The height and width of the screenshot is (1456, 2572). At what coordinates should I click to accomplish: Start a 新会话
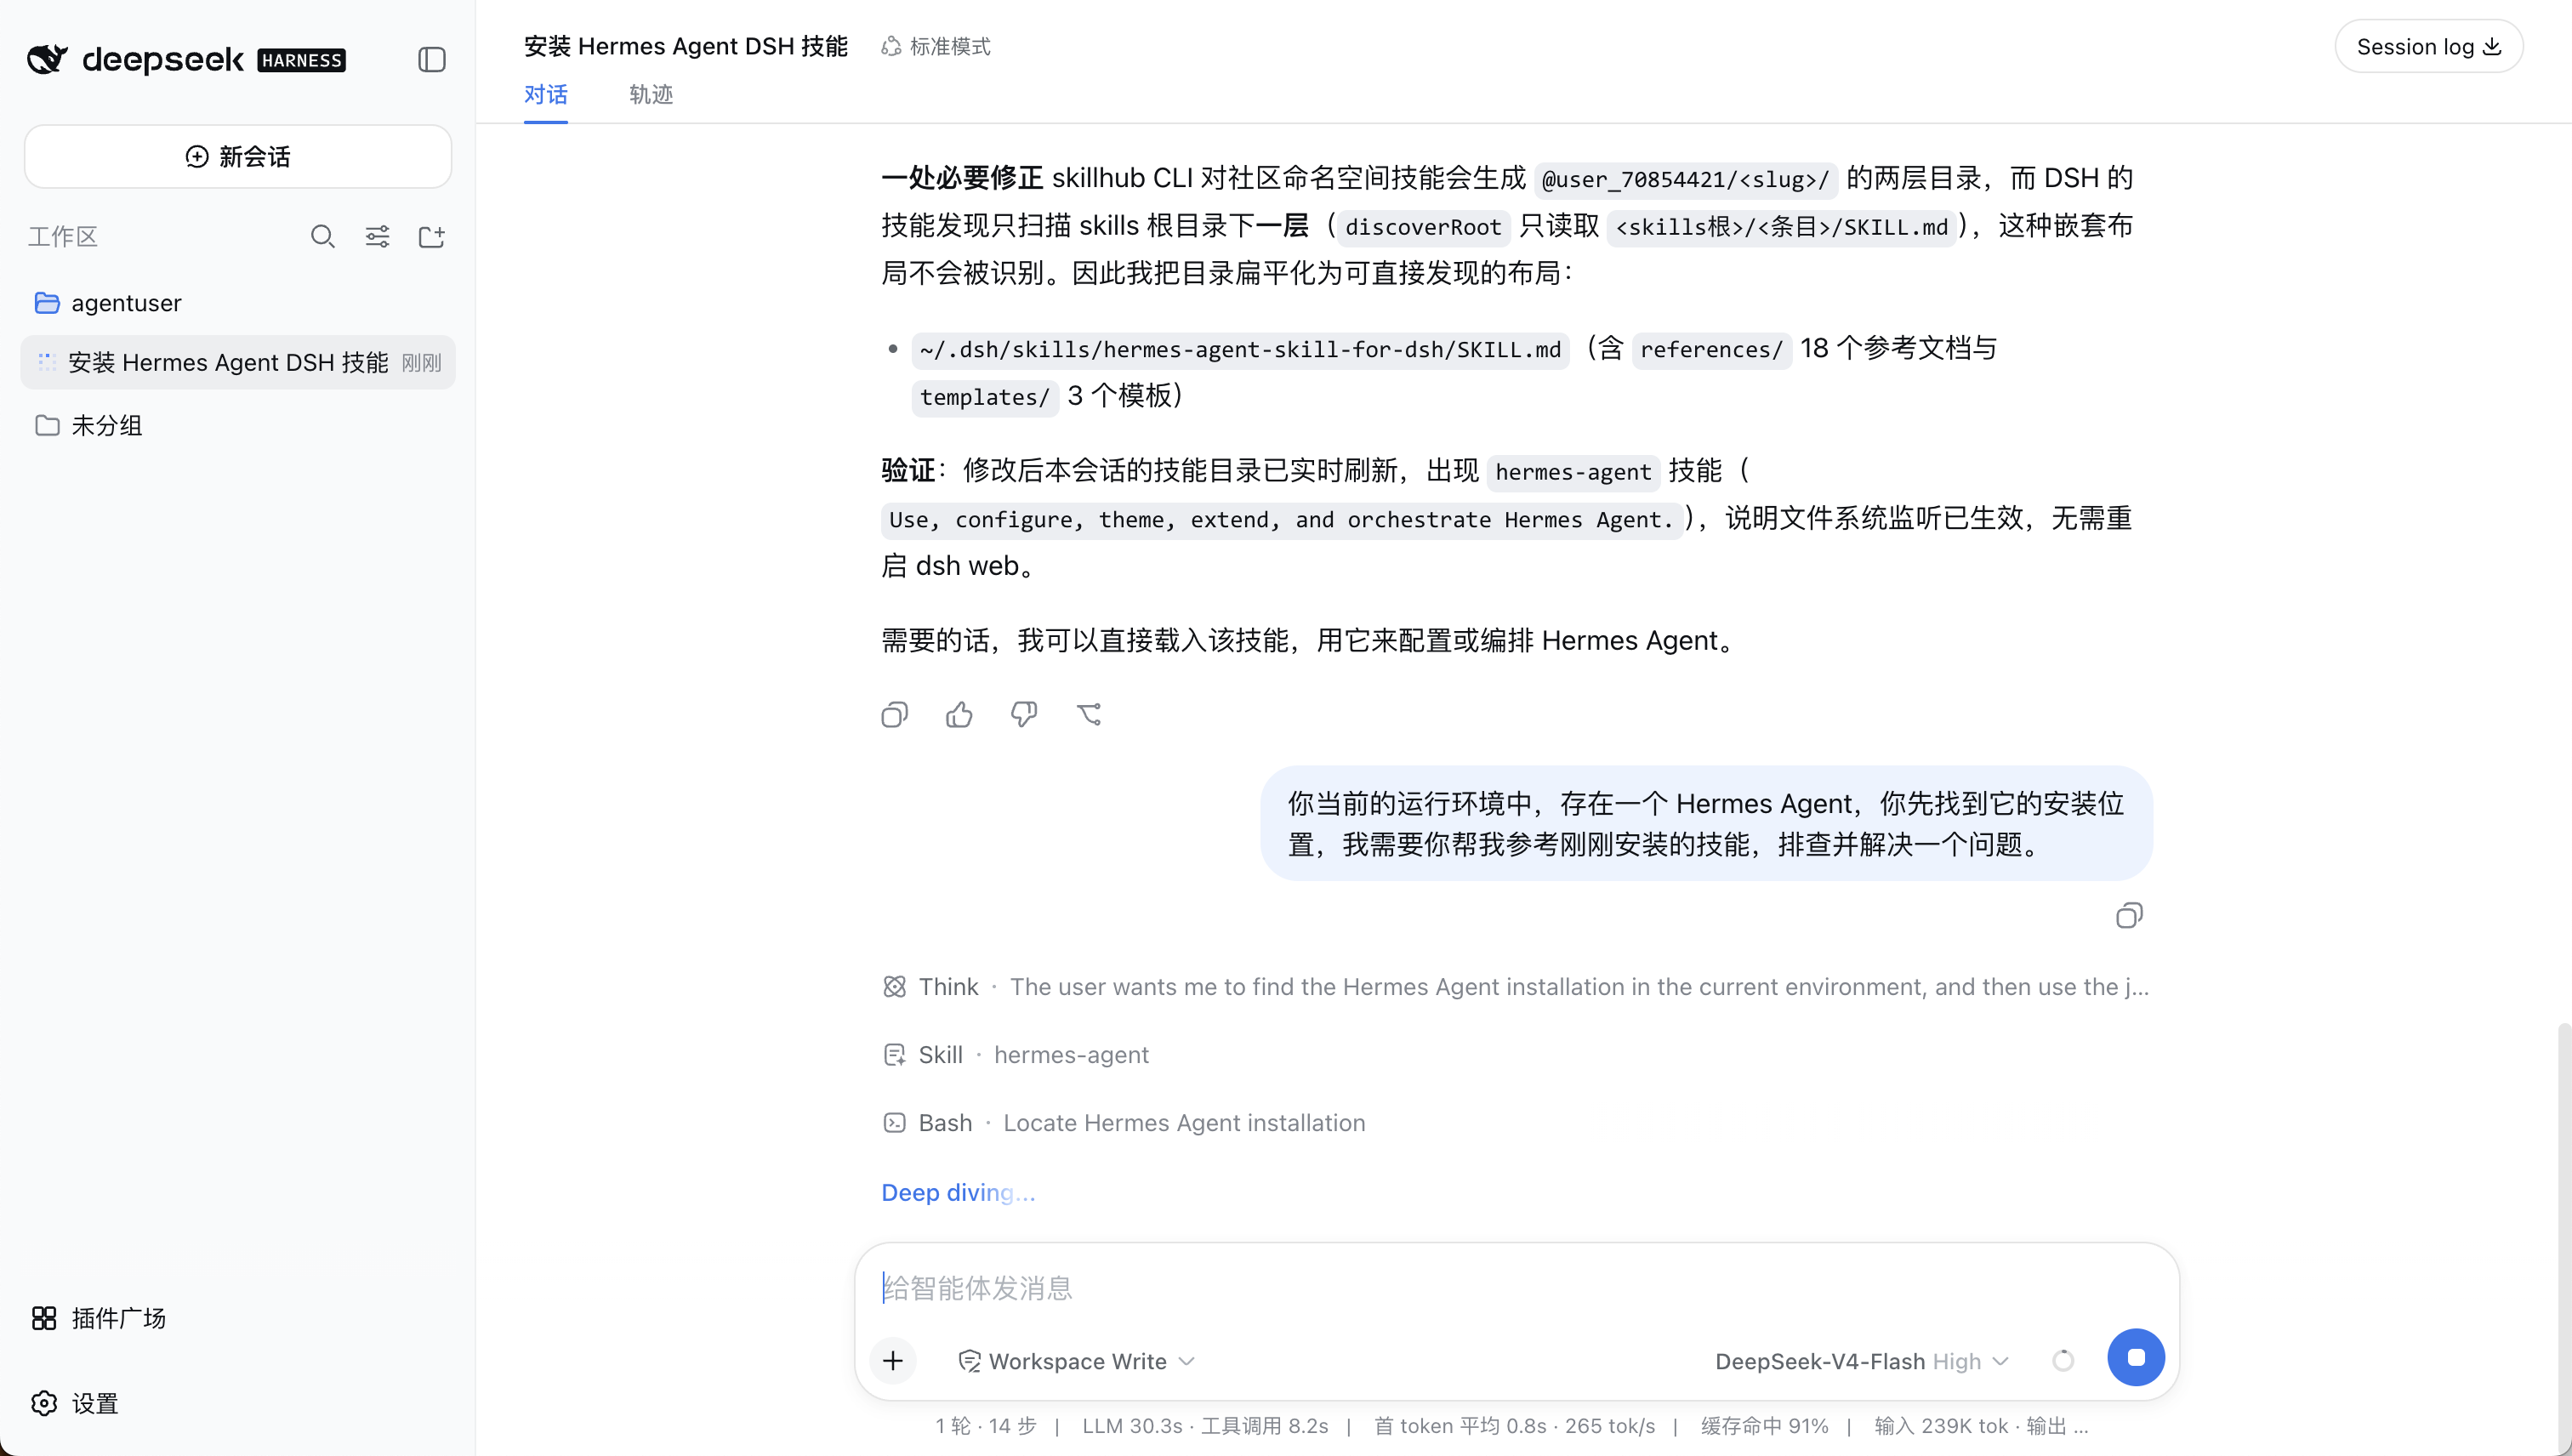[x=238, y=156]
